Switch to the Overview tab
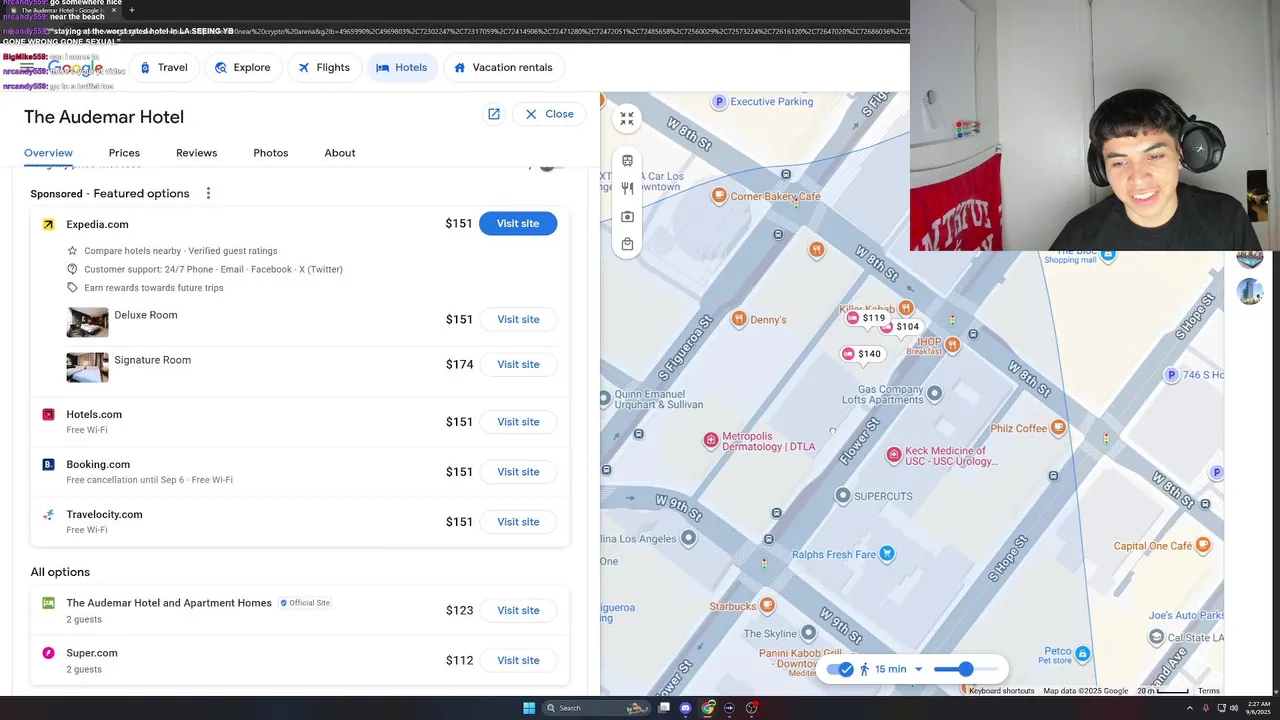Screen dimensions: 1280x720 (x=48, y=153)
